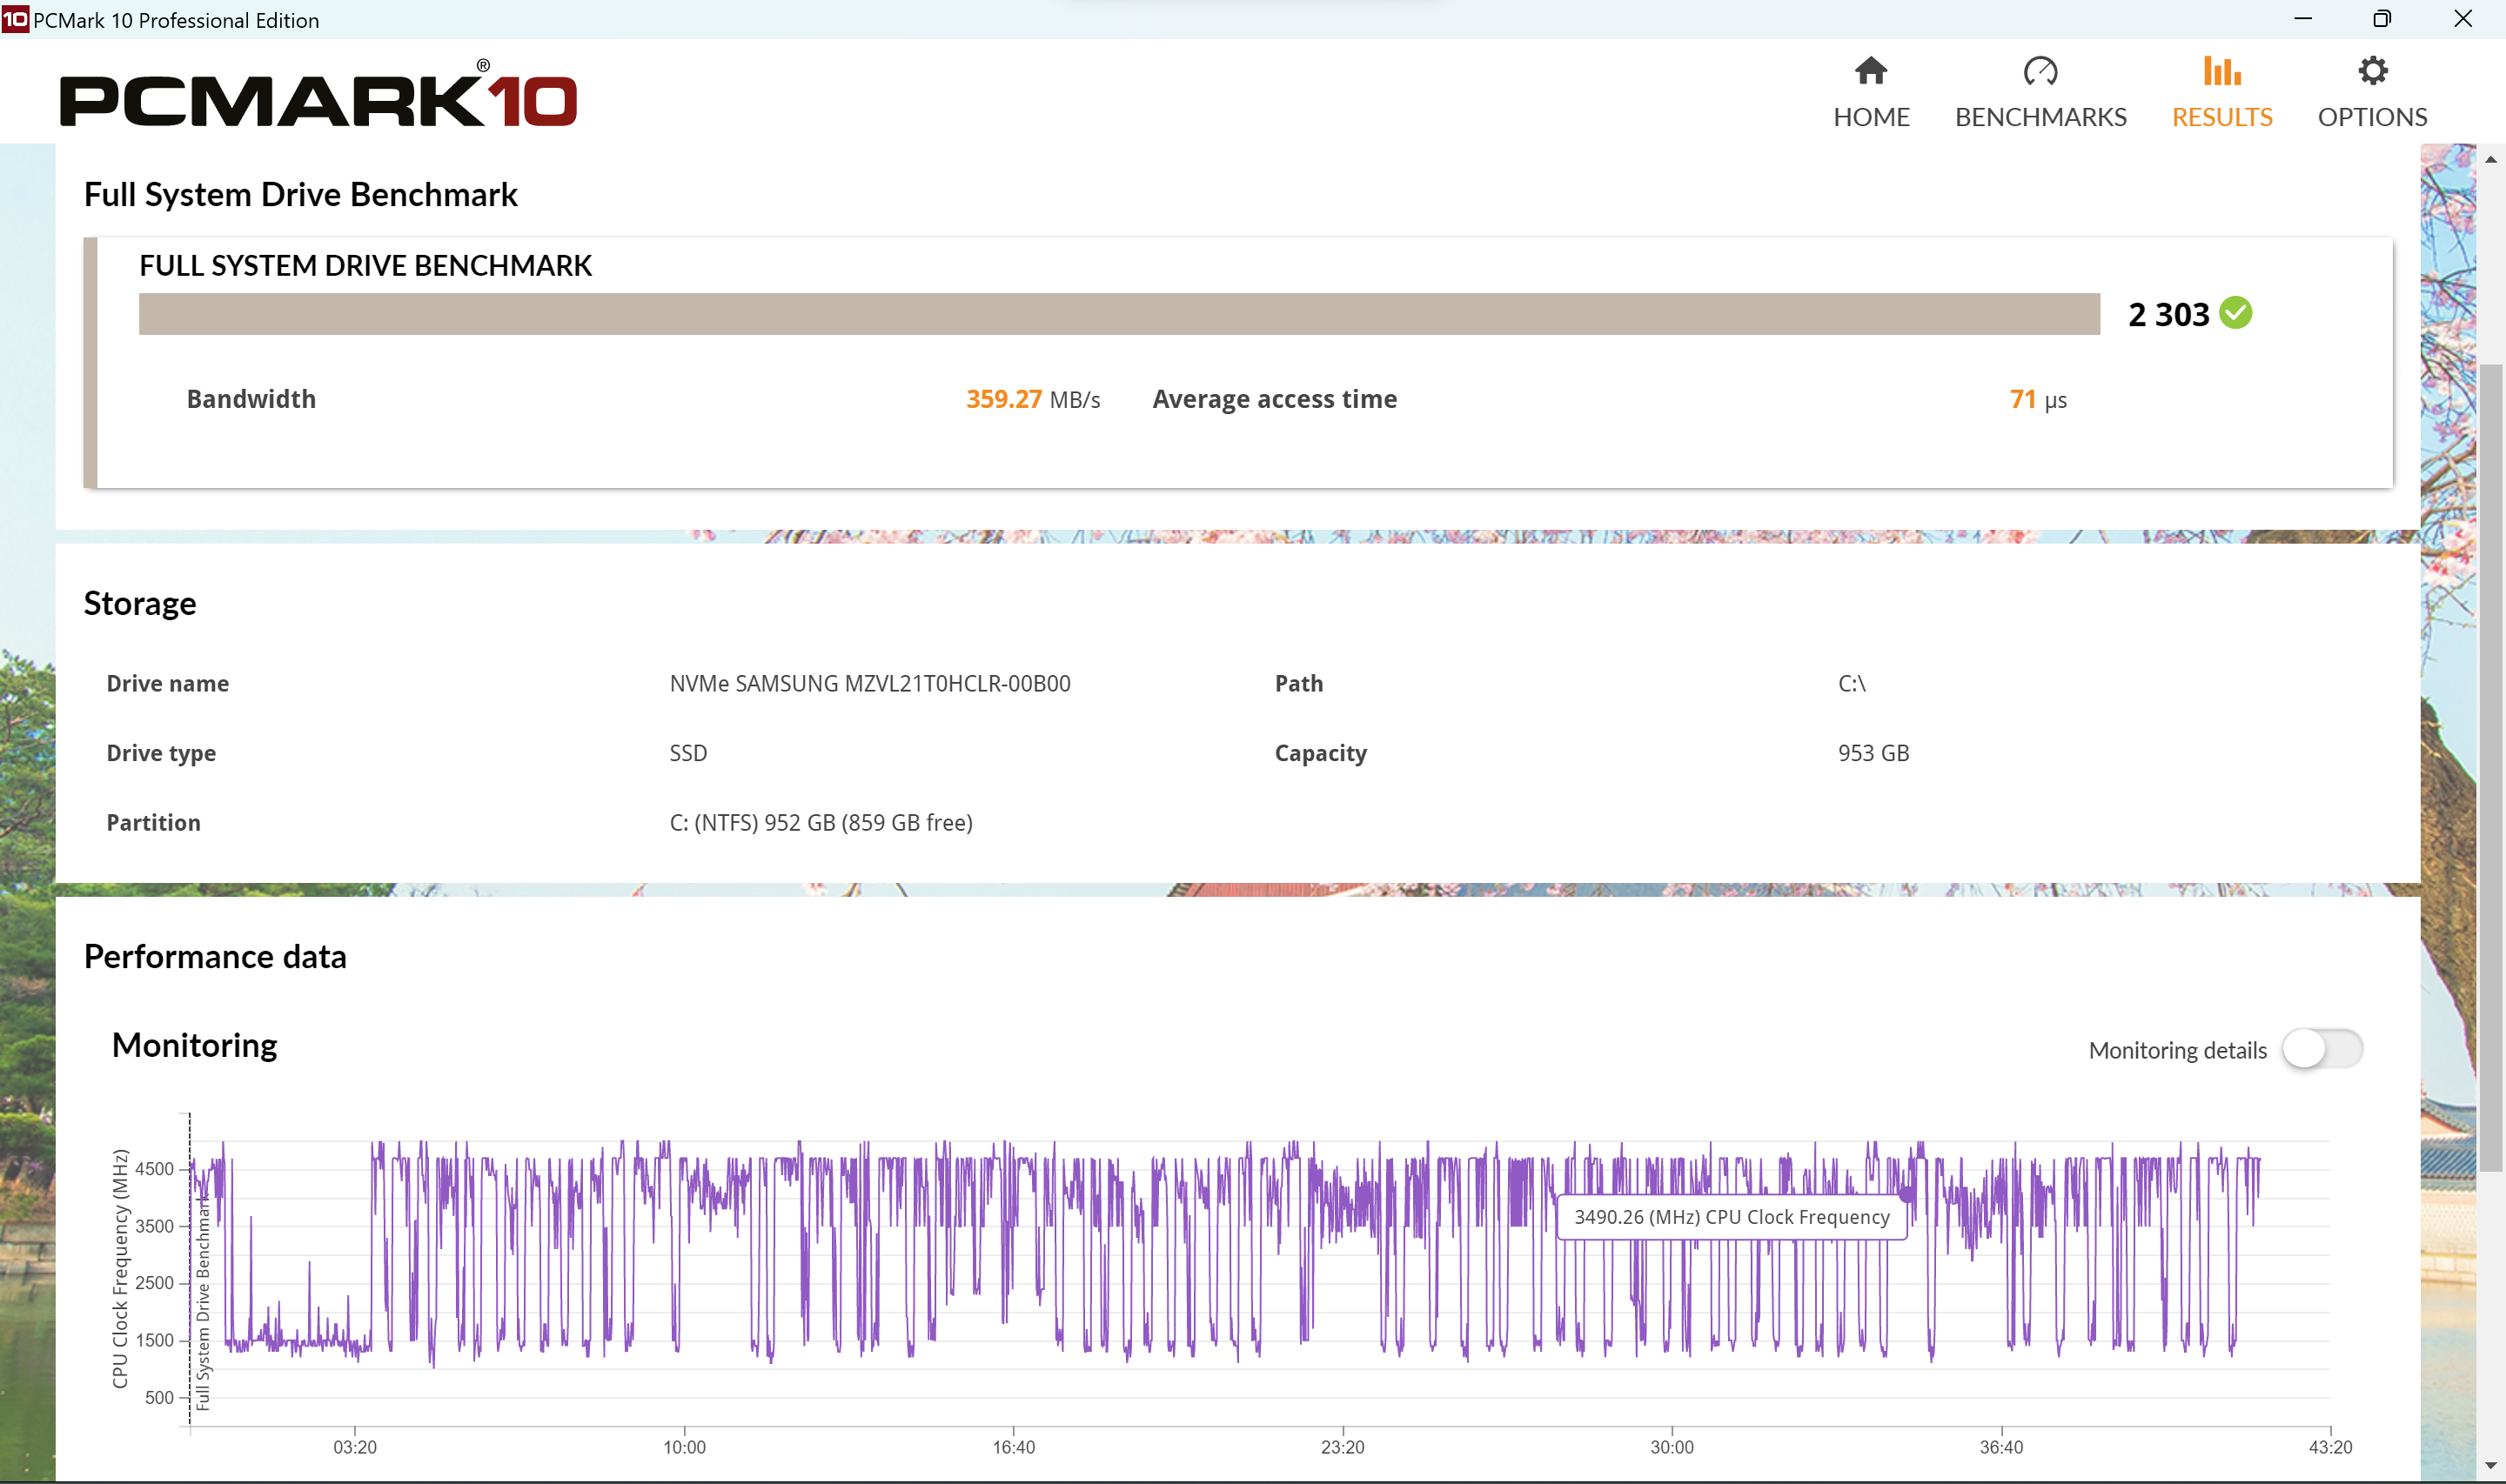Click the scrollbar down arrow
Viewport: 2506px width, 1484px height.
2490,1466
